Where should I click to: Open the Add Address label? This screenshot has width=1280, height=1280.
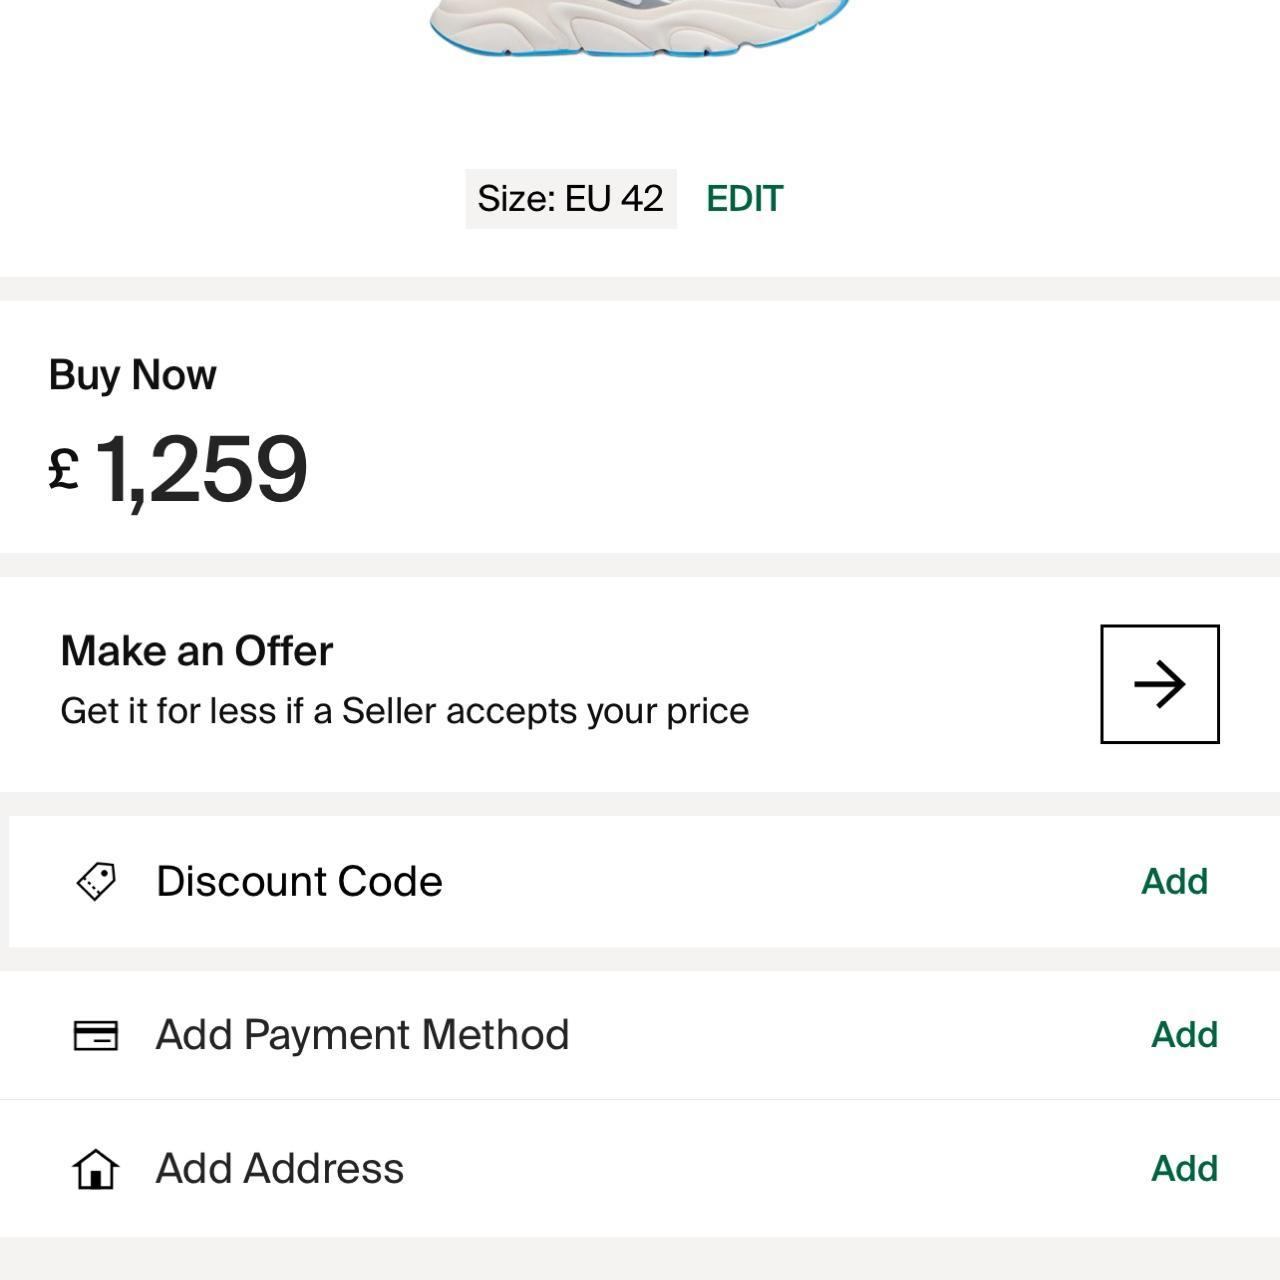(x=280, y=1168)
